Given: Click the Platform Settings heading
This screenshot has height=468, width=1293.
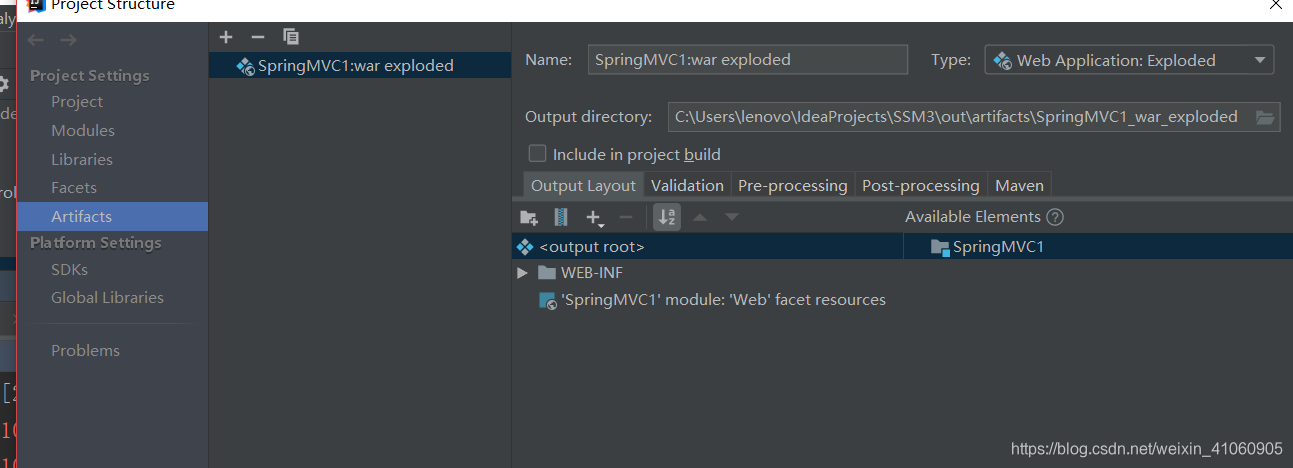Looking at the screenshot, I should [96, 243].
